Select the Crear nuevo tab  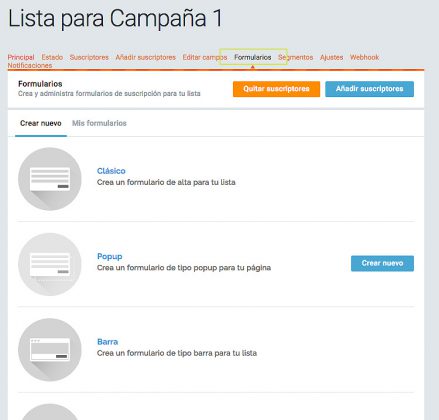(41, 123)
